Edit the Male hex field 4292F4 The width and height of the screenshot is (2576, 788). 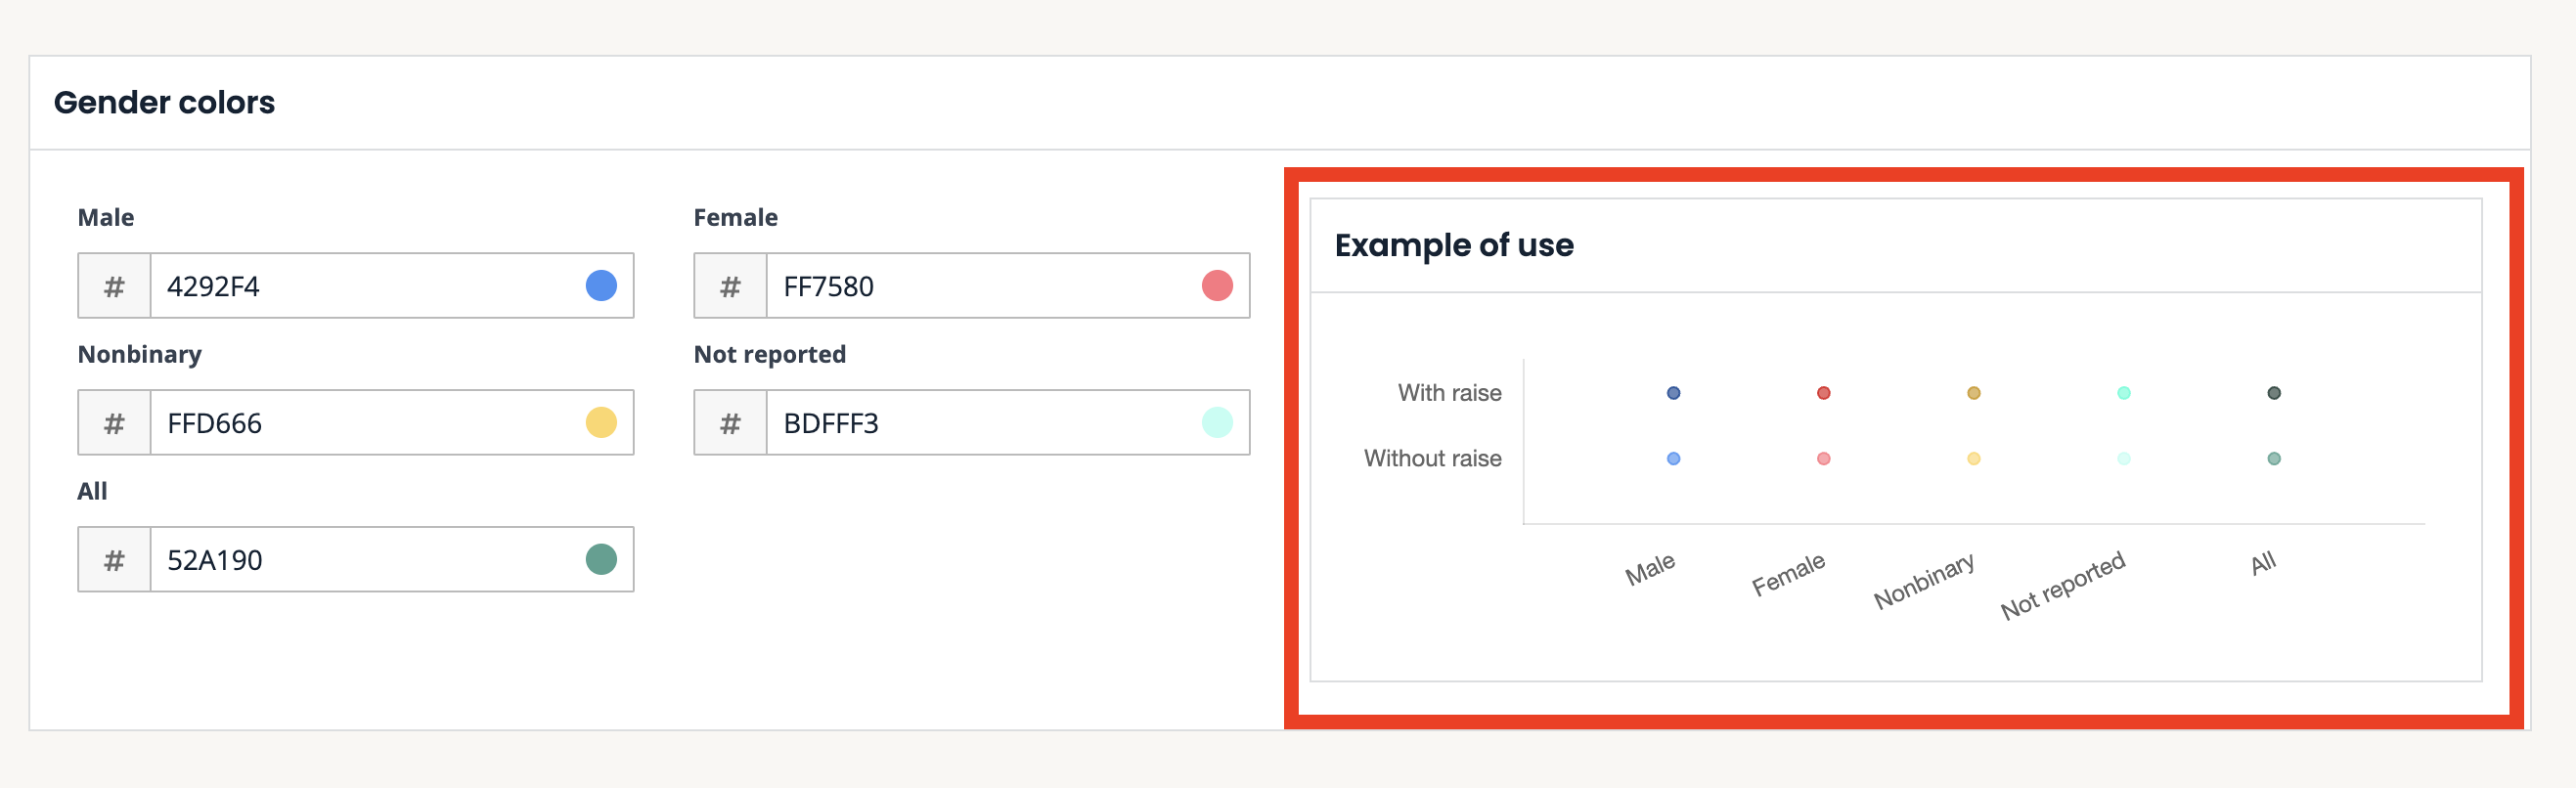point(365,286)
